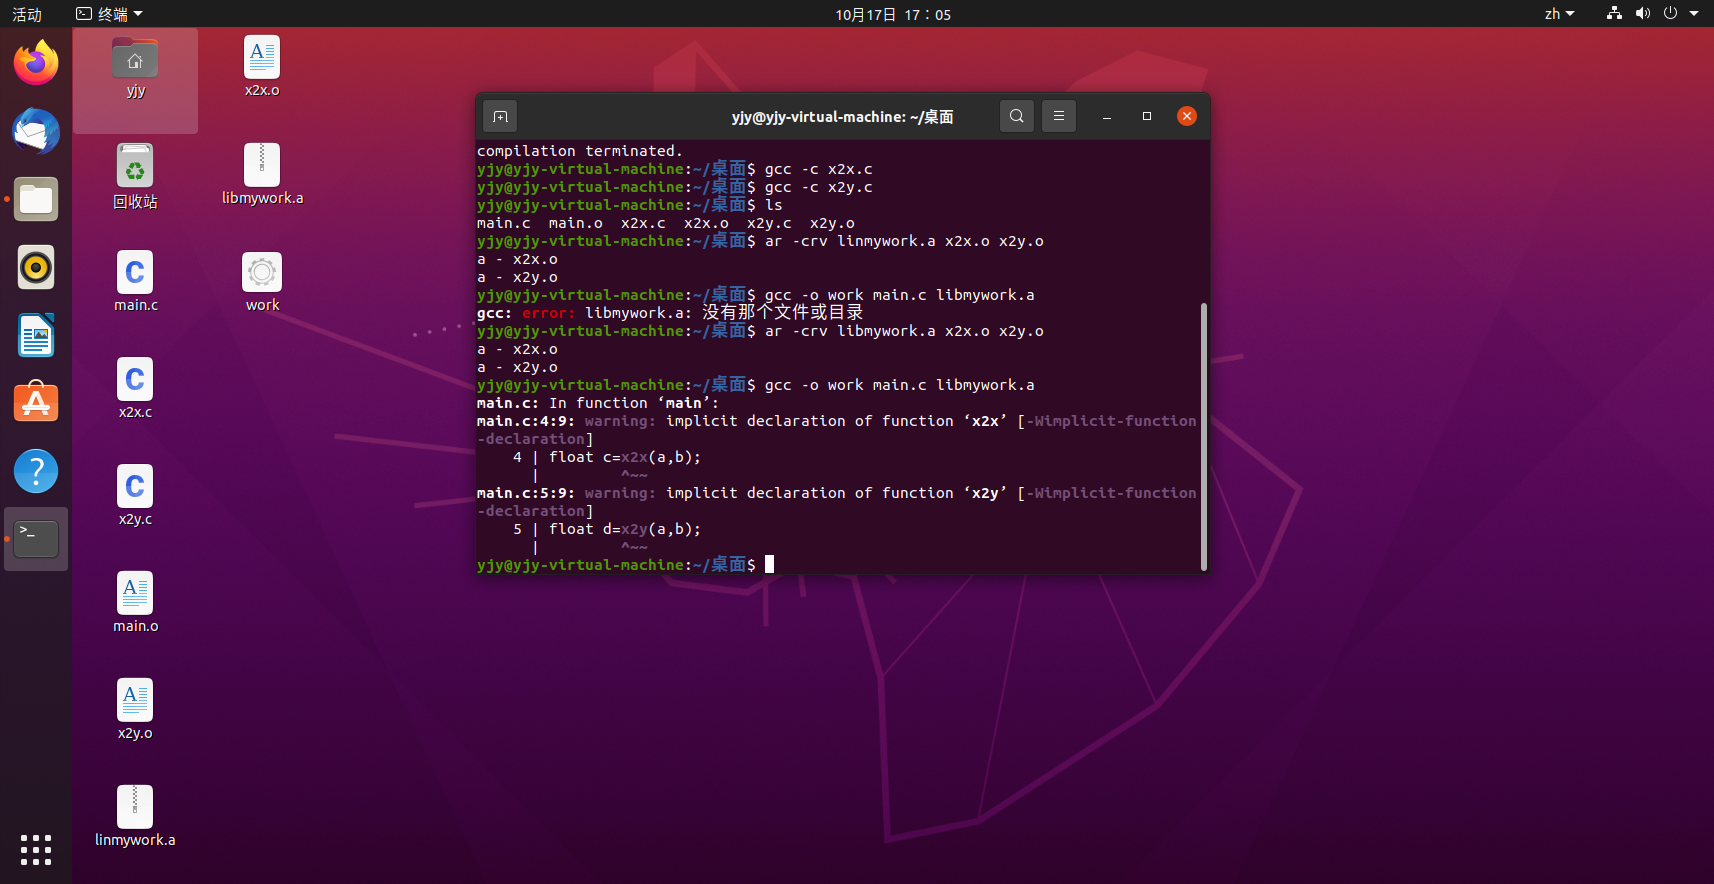Viewport: 1714px width, 884px height.
Task: Open the date and time calendar menu
Action: pos(893,14)
